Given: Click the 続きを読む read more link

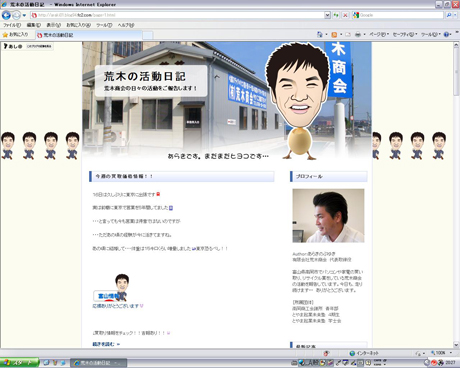Looking at the screenshot, I should pyautogui.click(x=106, y=344).
